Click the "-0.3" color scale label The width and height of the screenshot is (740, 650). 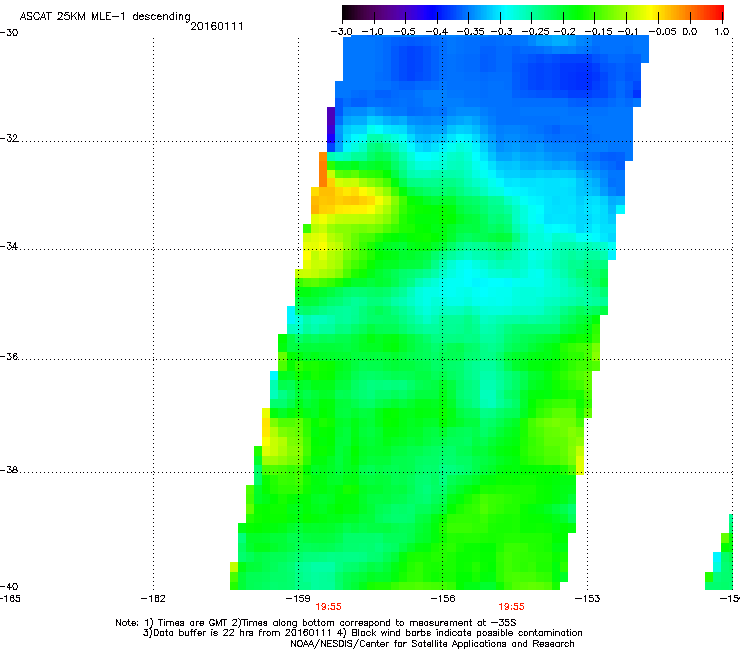coord(501,32)
